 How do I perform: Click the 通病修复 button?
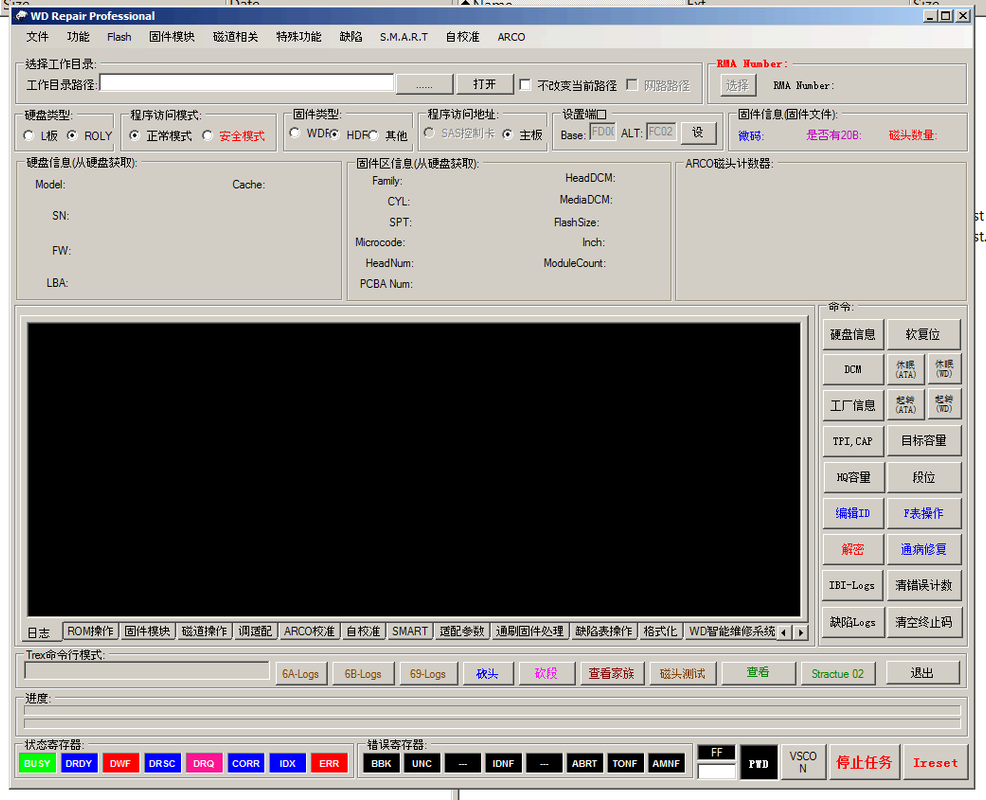click(923, 550)
